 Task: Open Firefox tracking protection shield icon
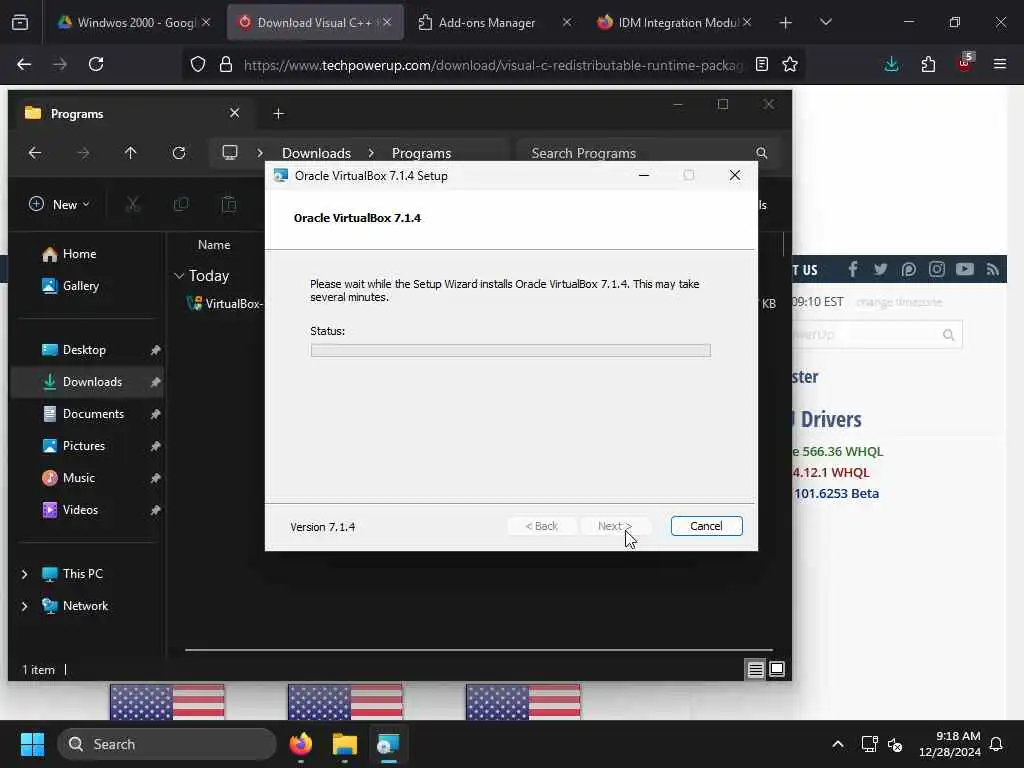198,64
